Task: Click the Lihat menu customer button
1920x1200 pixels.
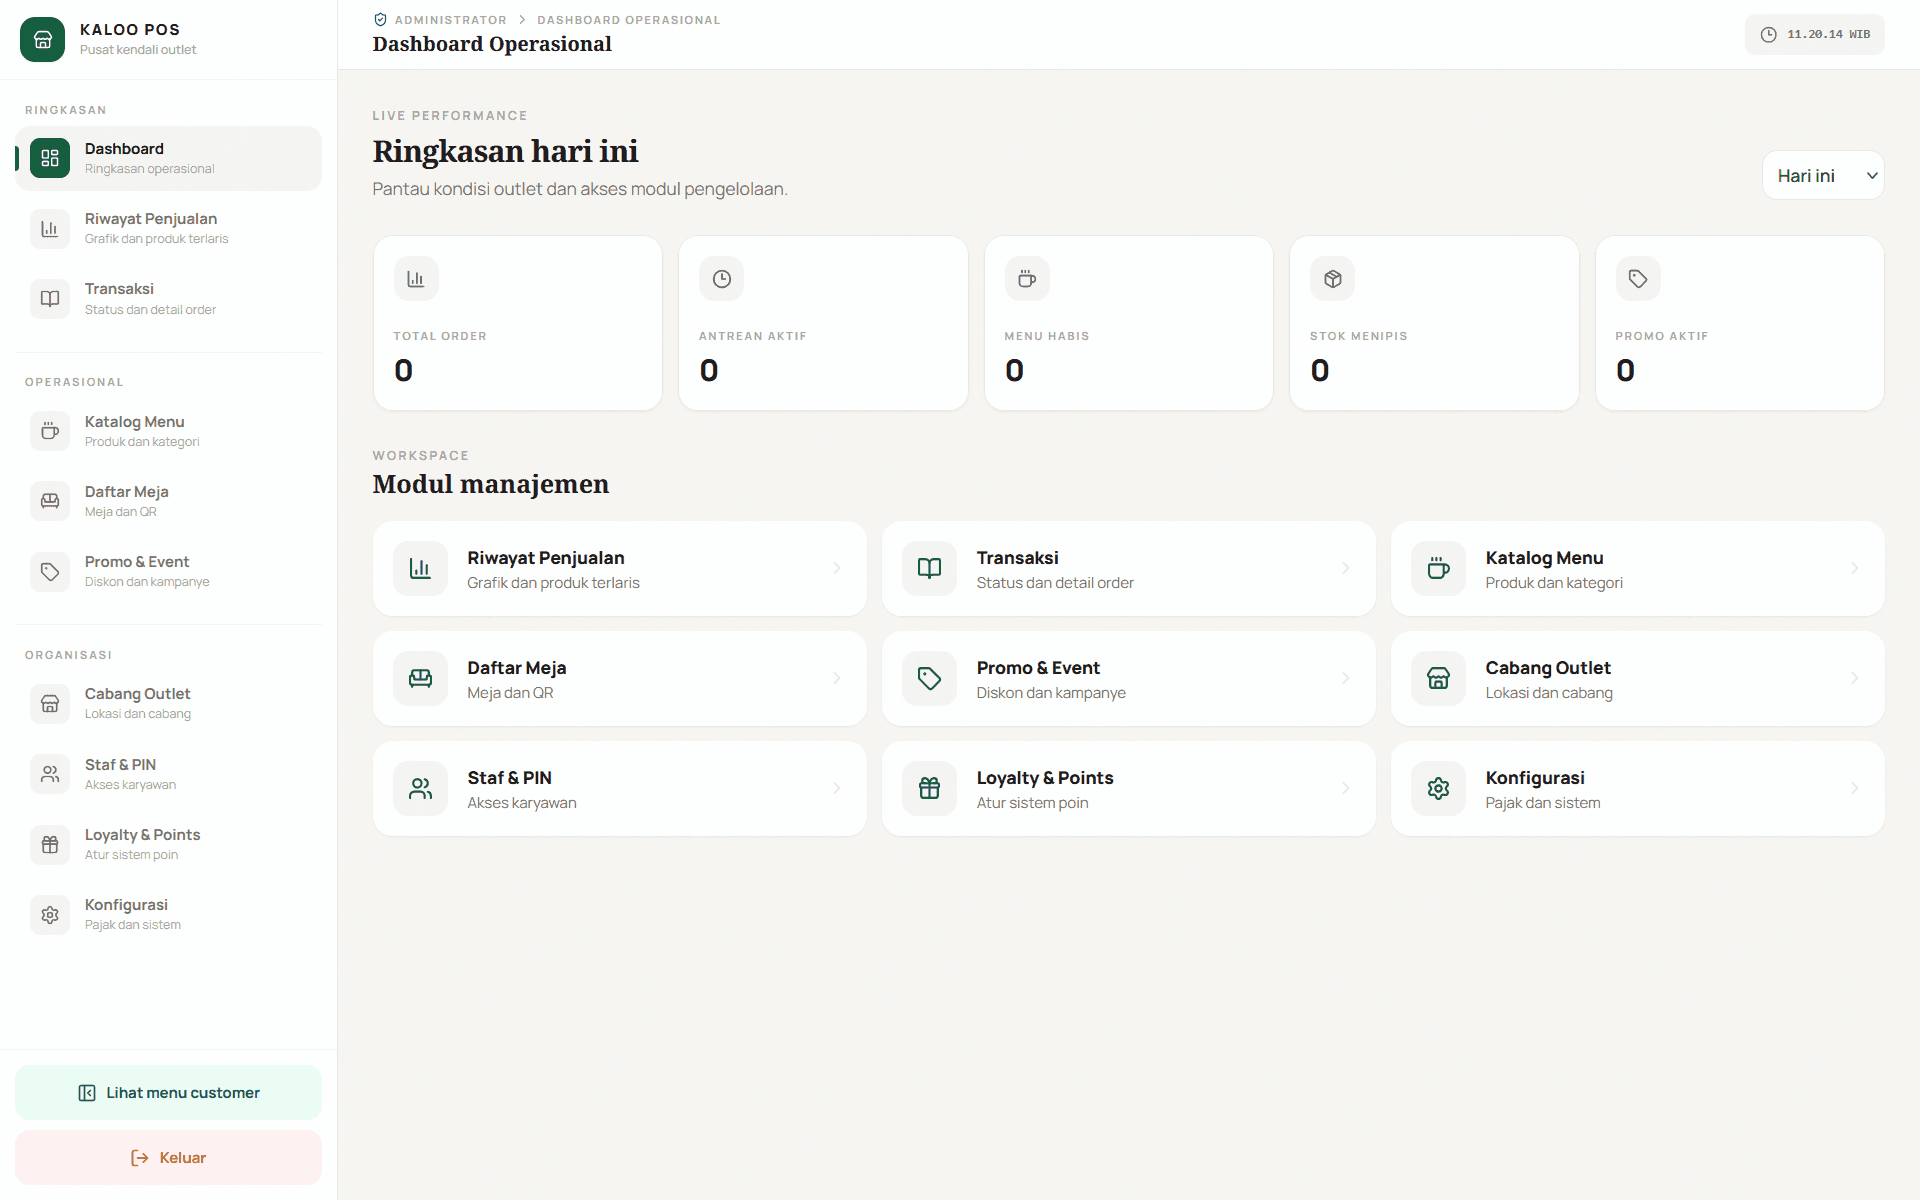Action: pyautogui.click(x=168, y=1093)
